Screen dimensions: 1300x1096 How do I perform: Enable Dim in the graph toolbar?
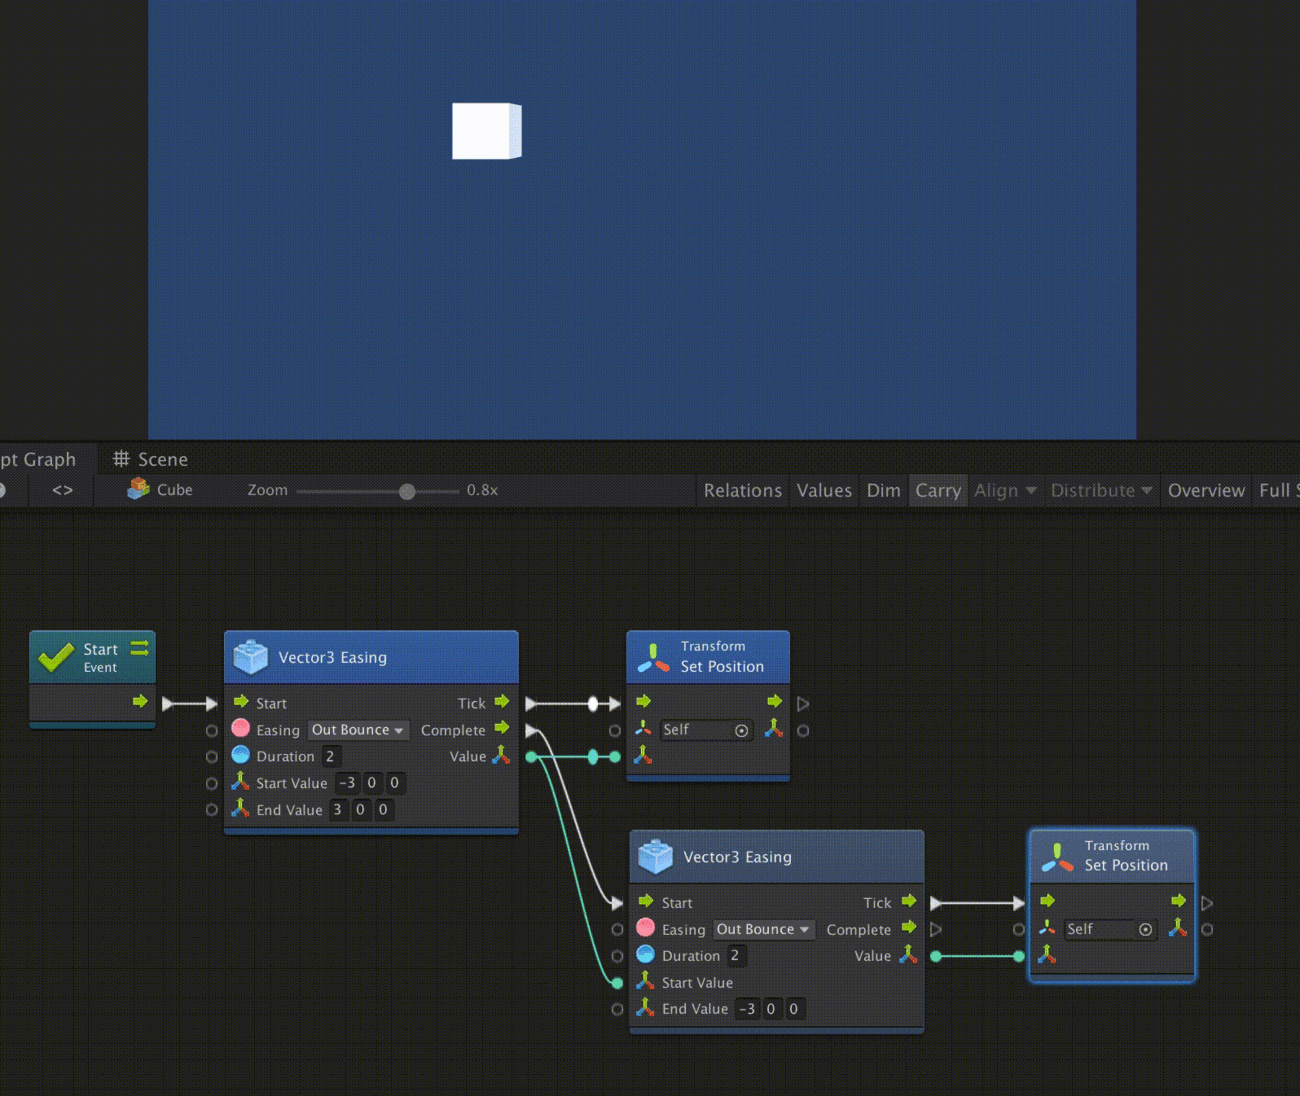coord(883,490)
